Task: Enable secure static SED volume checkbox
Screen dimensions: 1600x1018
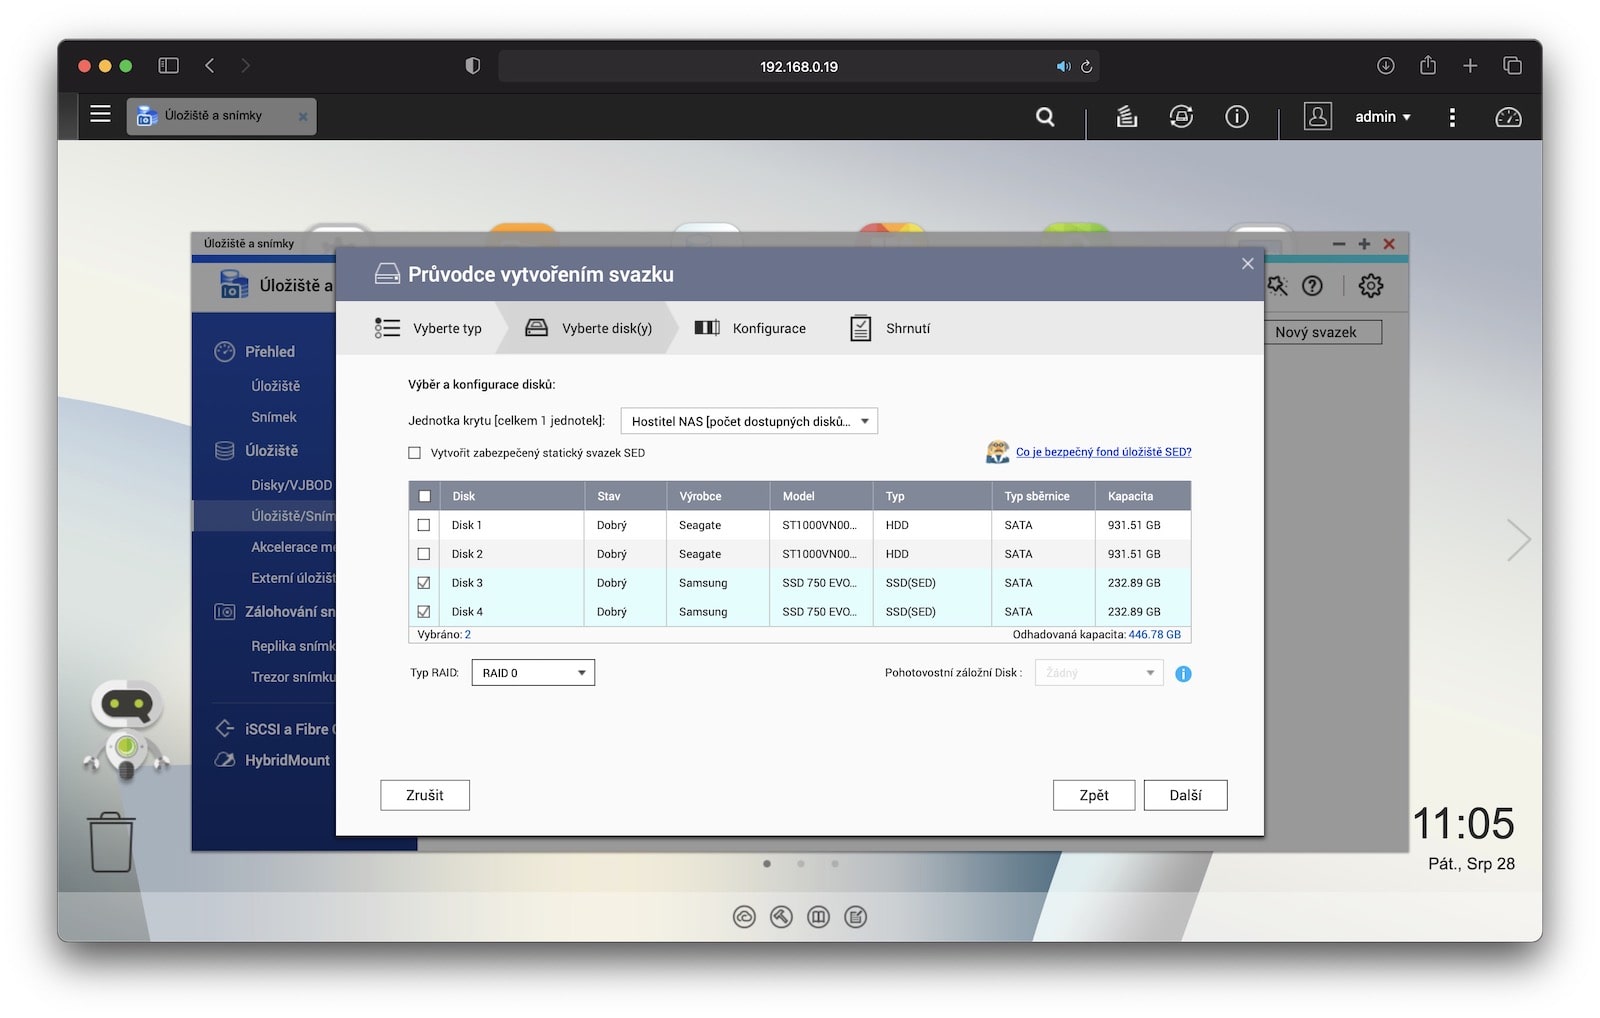Action: click(415, 453)
